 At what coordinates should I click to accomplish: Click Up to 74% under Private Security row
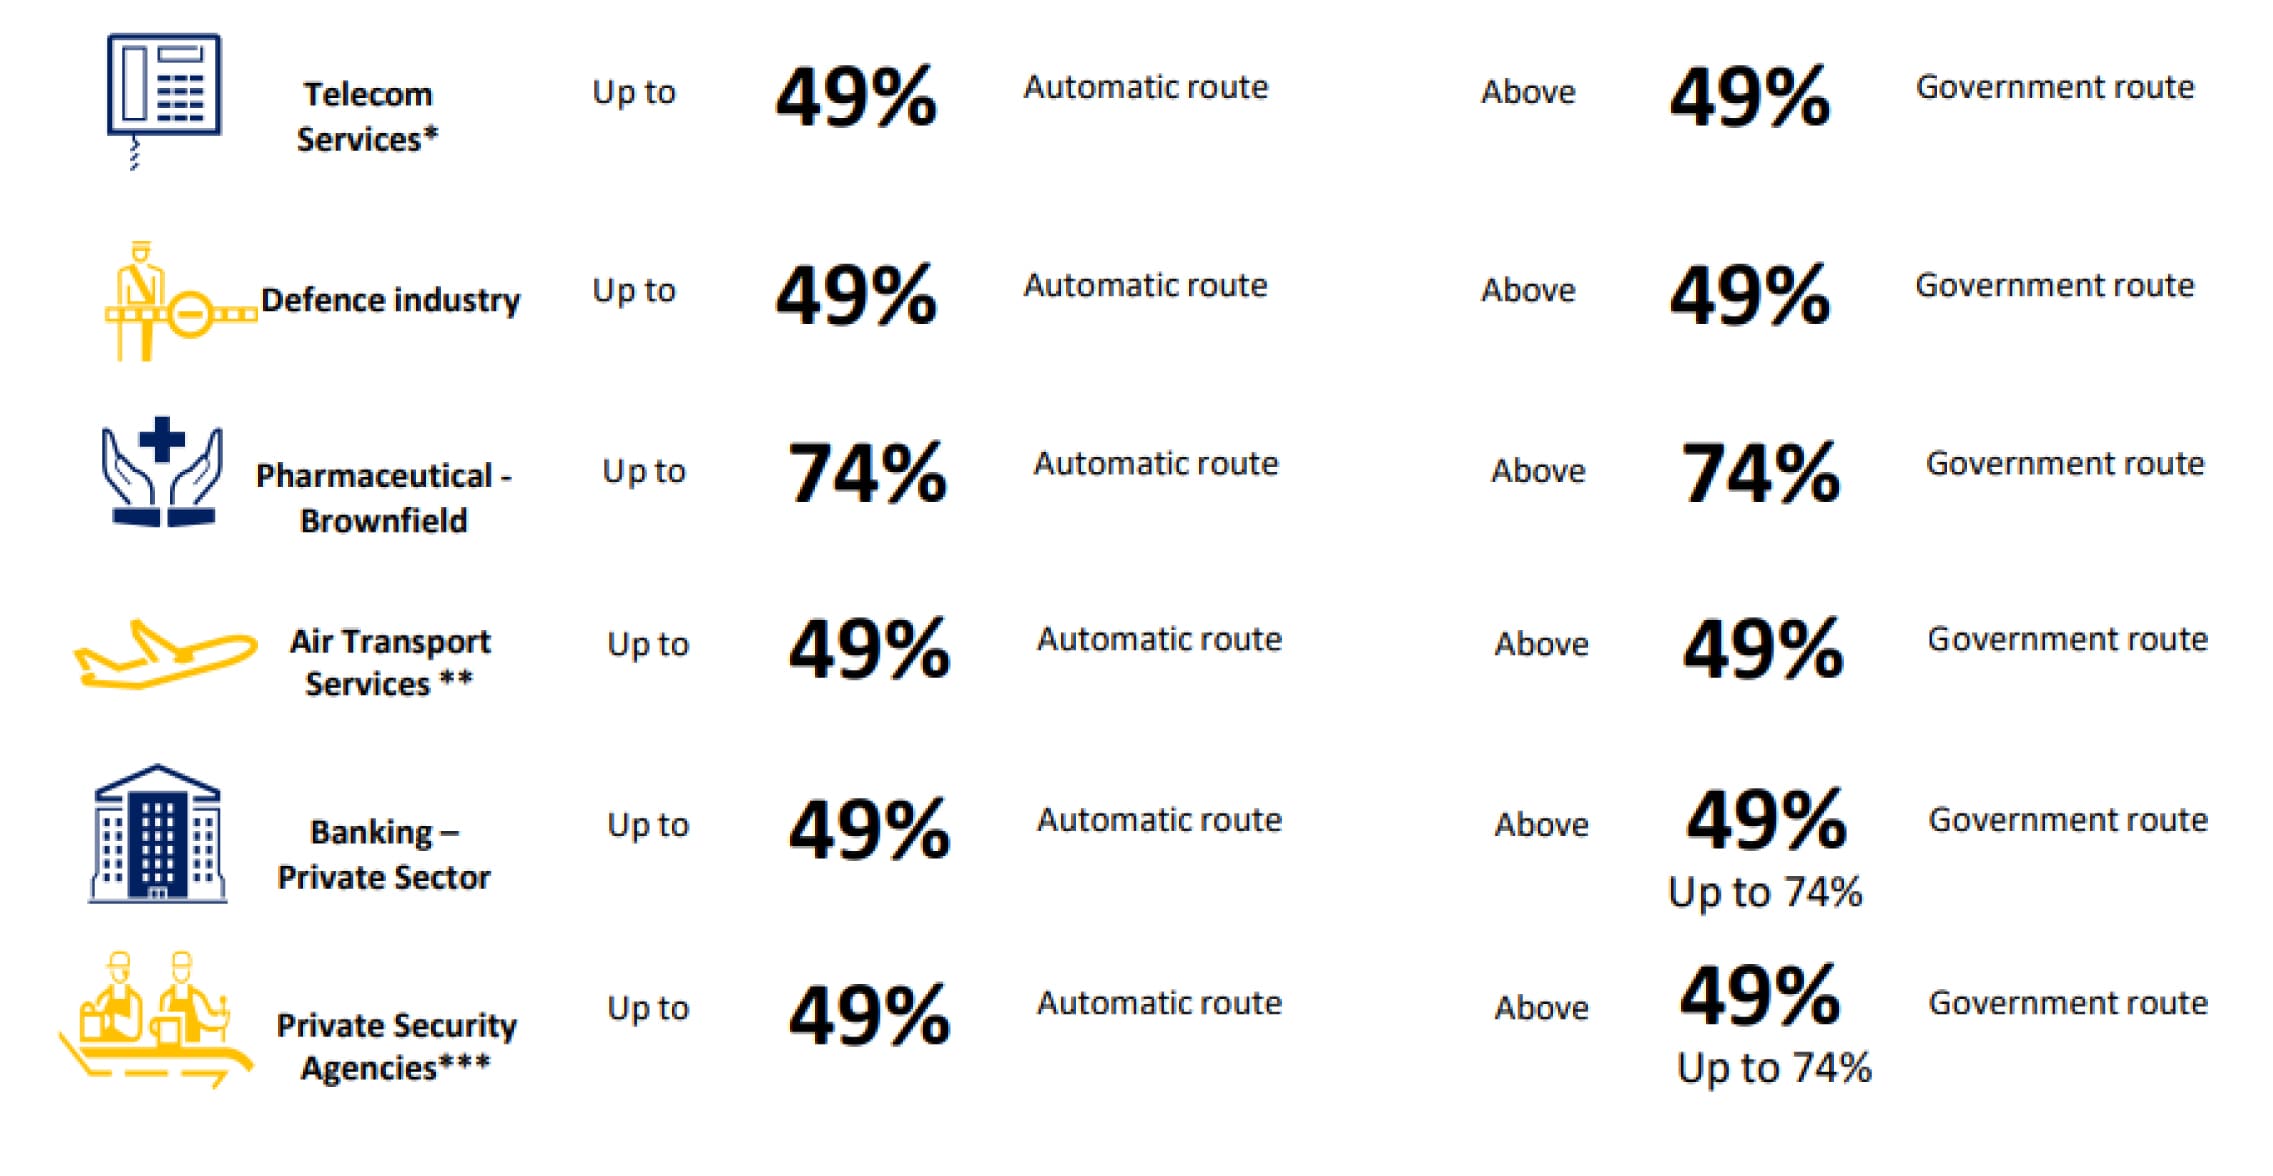point(1774,1068)
